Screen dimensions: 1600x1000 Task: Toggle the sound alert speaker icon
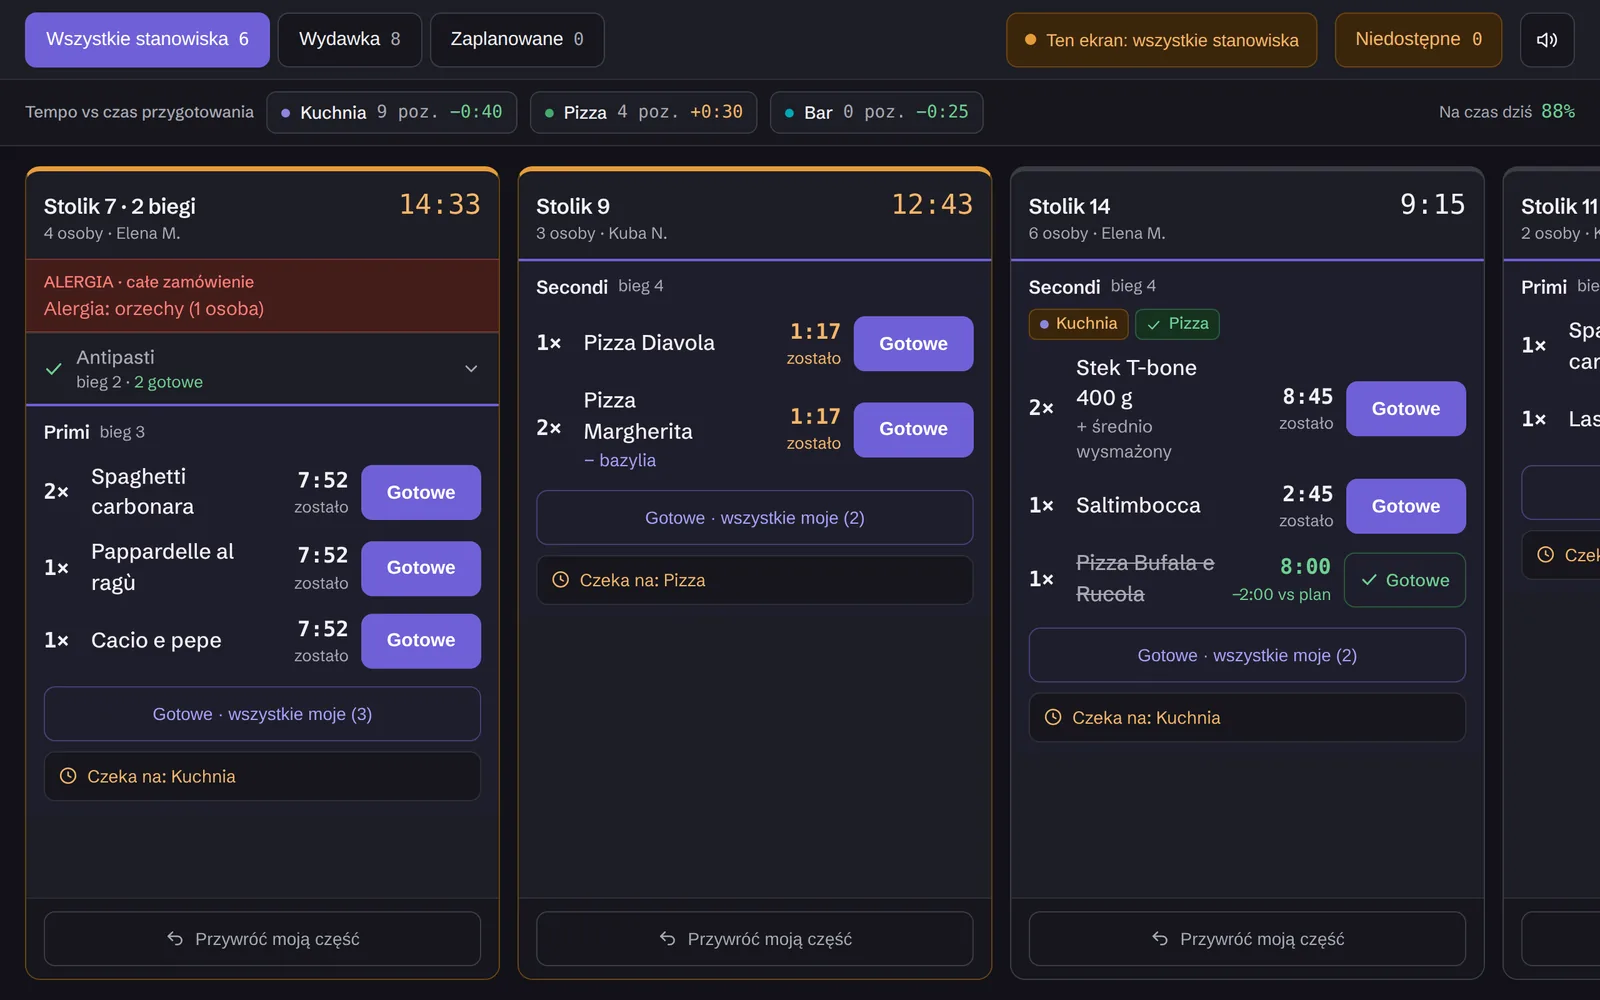(x=1547, y=40)
